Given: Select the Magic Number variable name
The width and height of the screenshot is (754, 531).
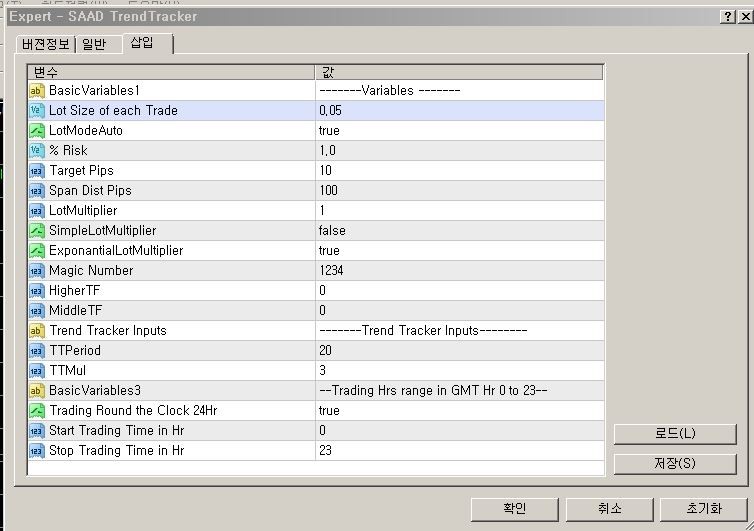Looking at the screenshot, I should 91,271.
